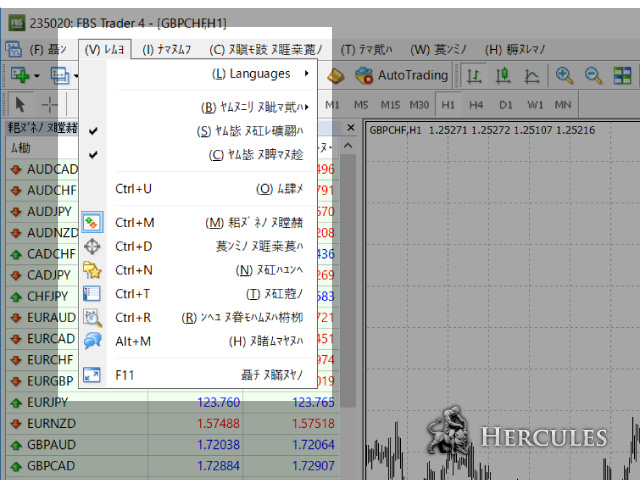This screenshot has width=640, height=480.
Task: Toggle the AutoTrading button
Action: (401, 76)
